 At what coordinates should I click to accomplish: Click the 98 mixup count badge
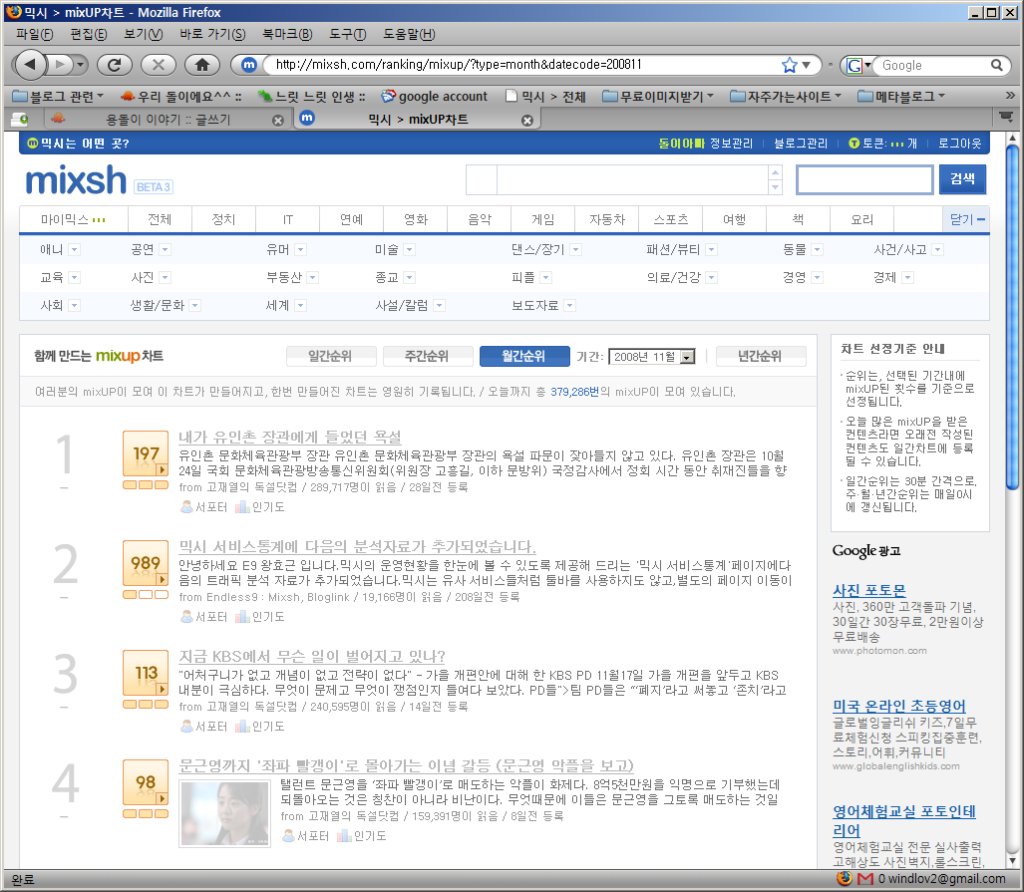click(x=146, y=783)
